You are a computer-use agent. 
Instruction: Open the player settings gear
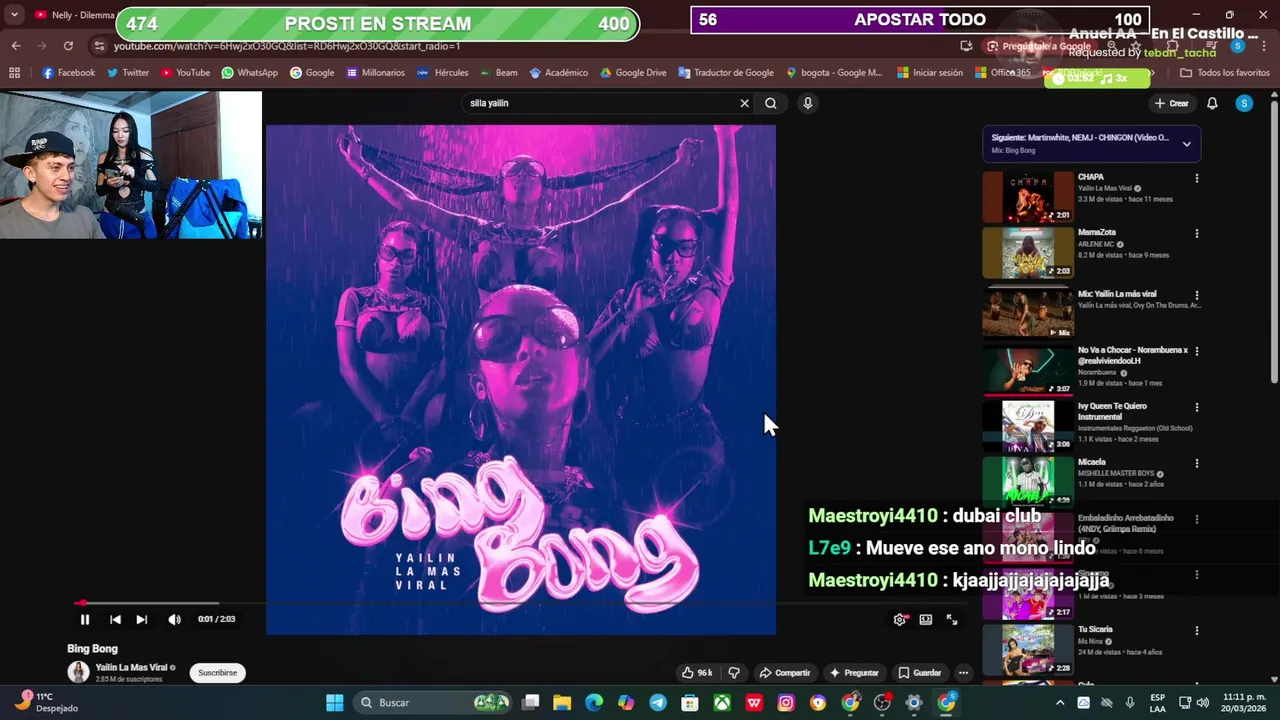pyautogui.click(x=900, y=619)
